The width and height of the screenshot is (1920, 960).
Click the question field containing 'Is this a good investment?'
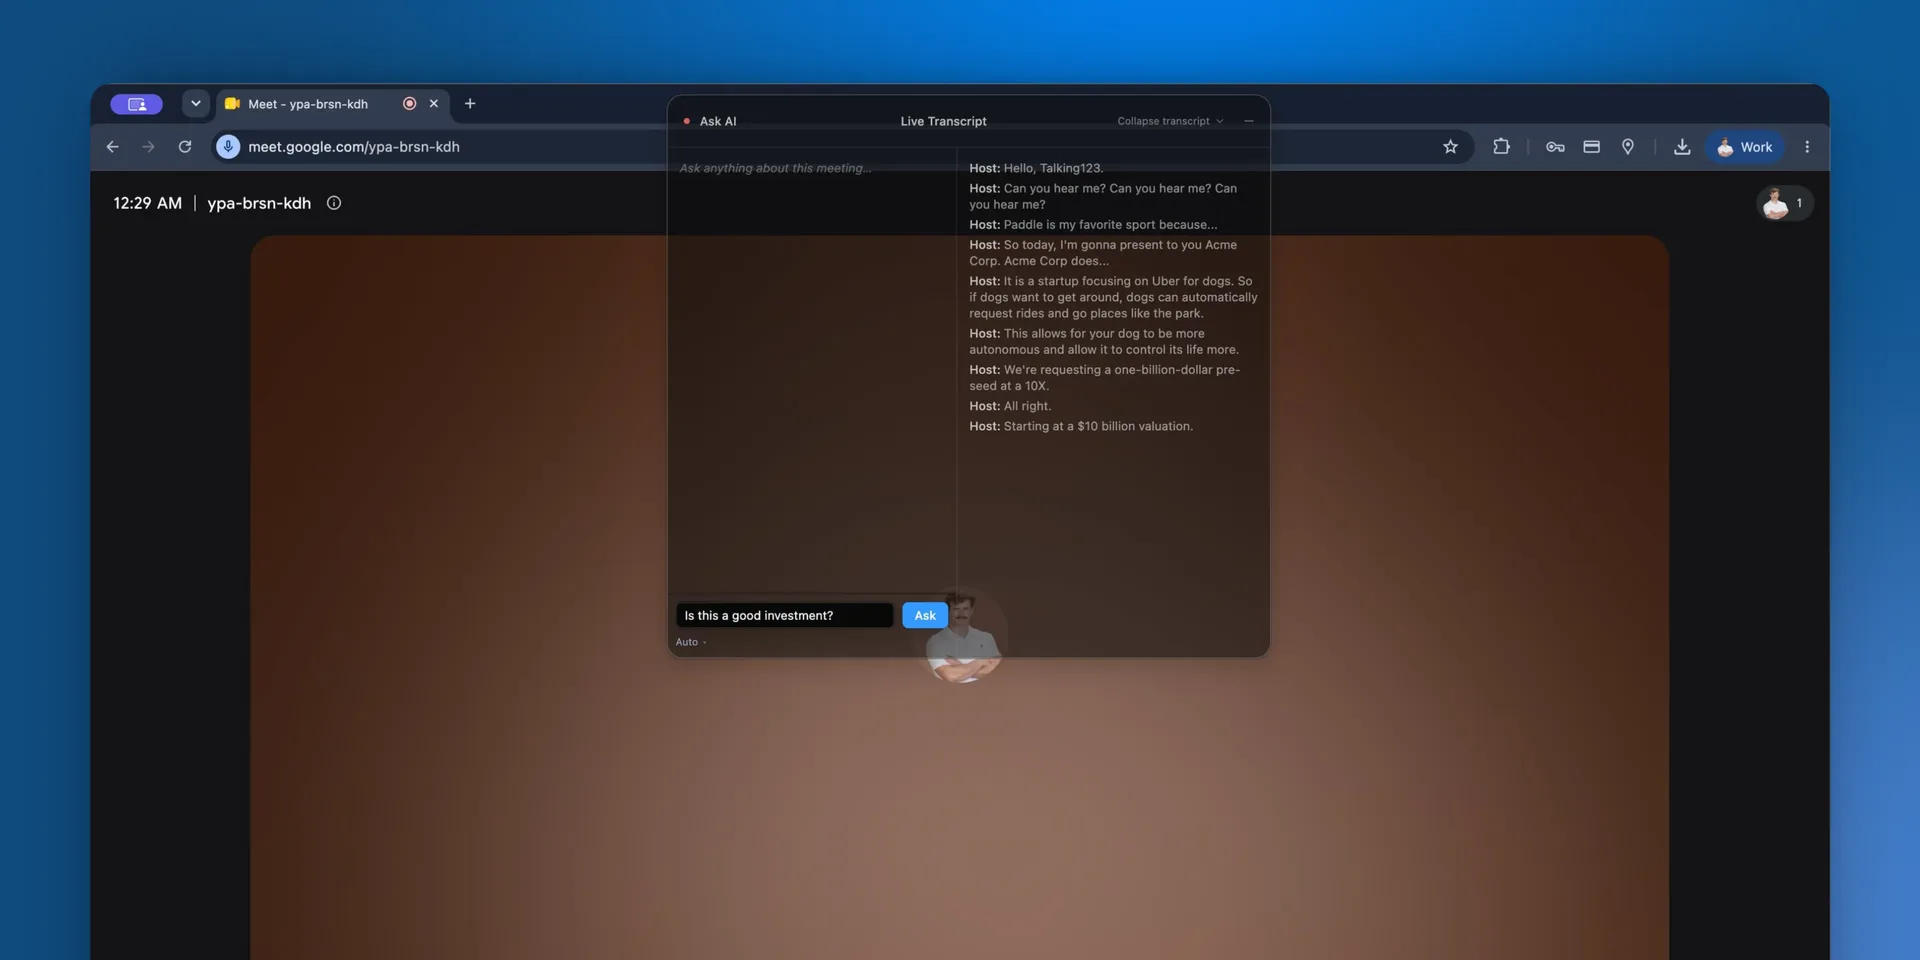[x=784, y=615]
